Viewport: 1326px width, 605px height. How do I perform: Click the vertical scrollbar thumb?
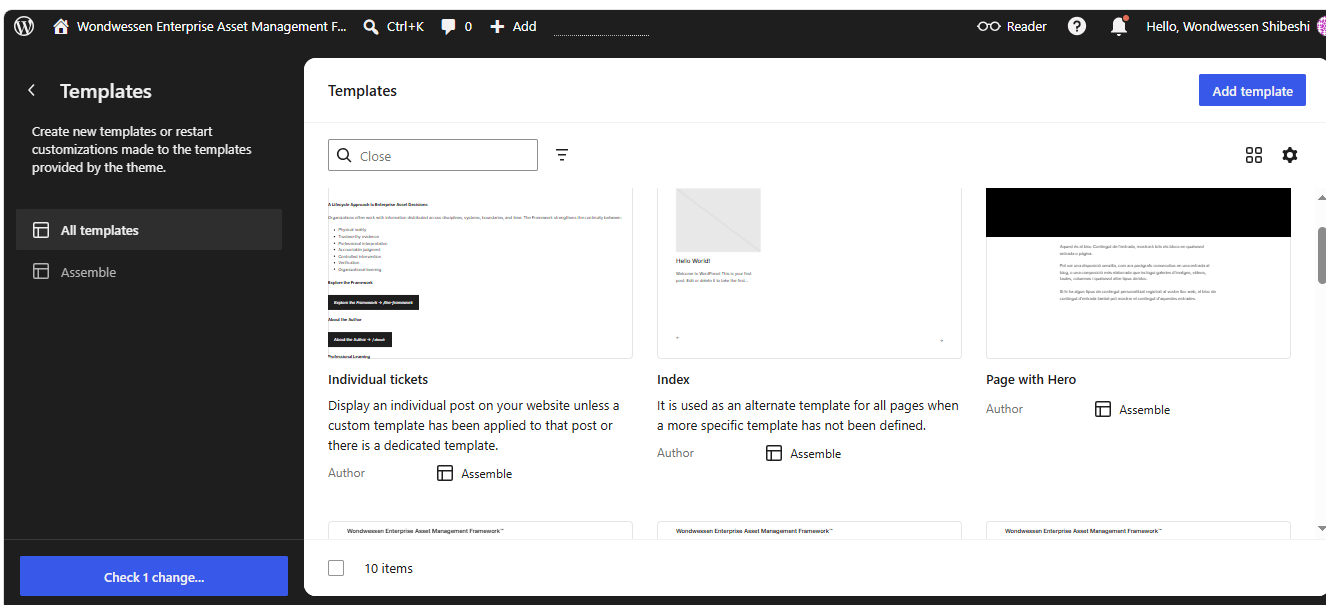coord(1322,255)
